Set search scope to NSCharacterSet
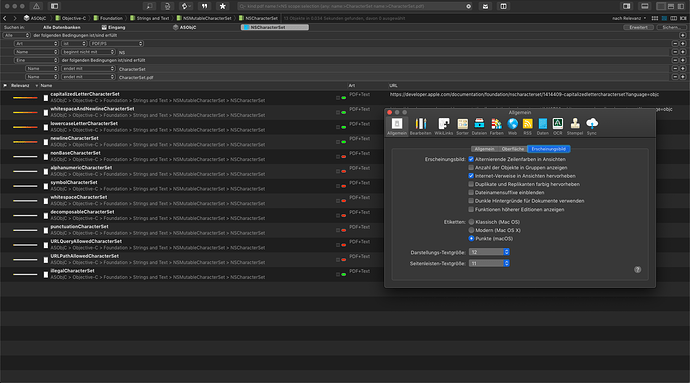The image size is (690, 383). [x=275, y=27]
